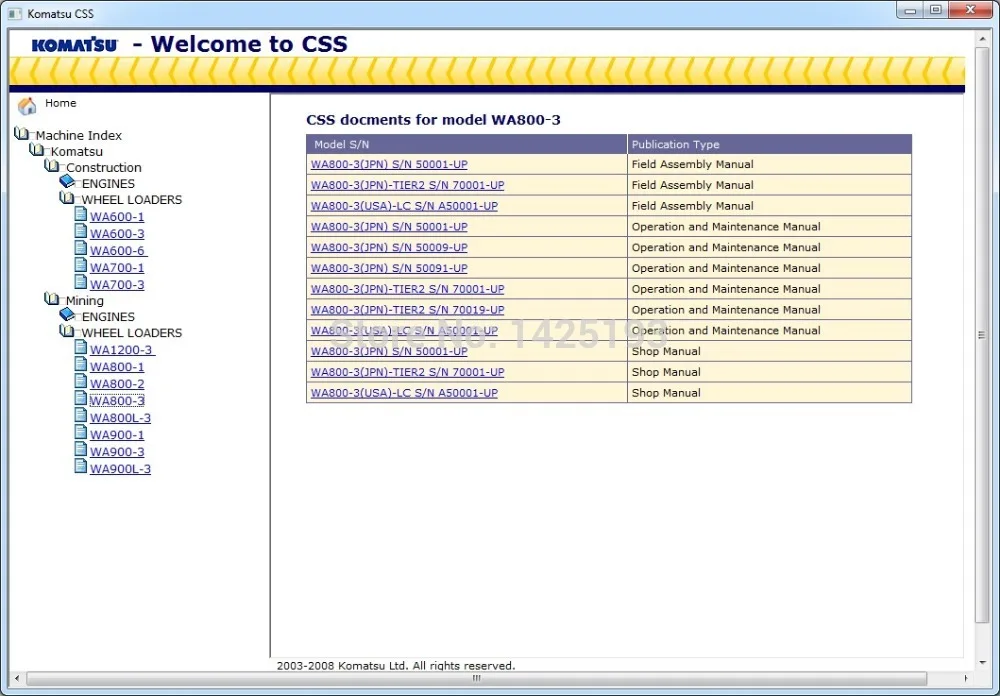
Task: Open Operation Manual WA800-3(JPN) S/N 50091-UP
Action: tap(389, 268)
